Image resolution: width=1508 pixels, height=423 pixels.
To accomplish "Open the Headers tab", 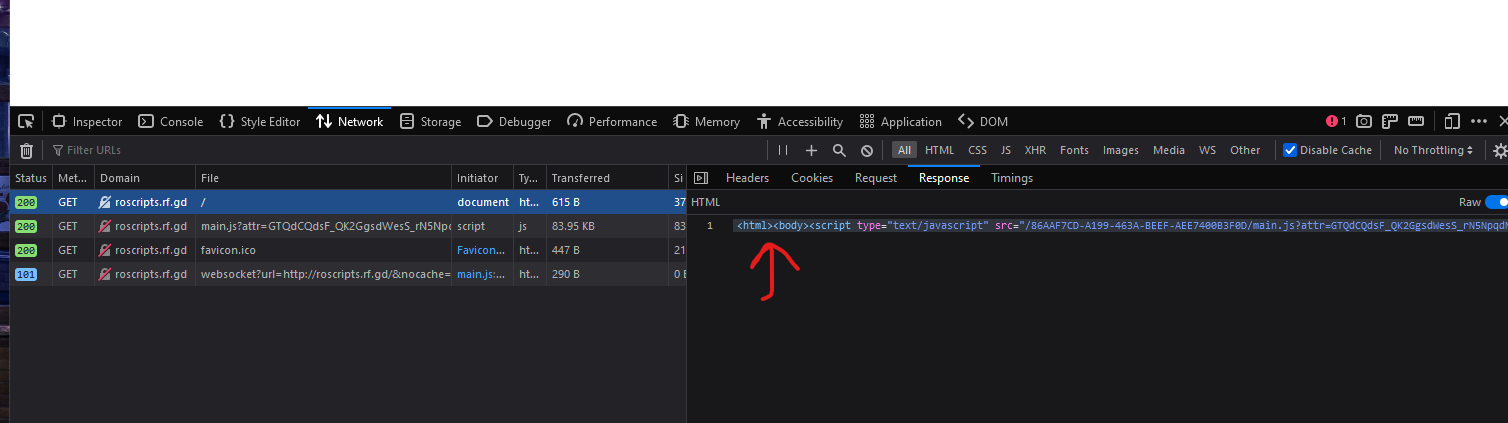I will pyautogui.click(x=747, y=178).
